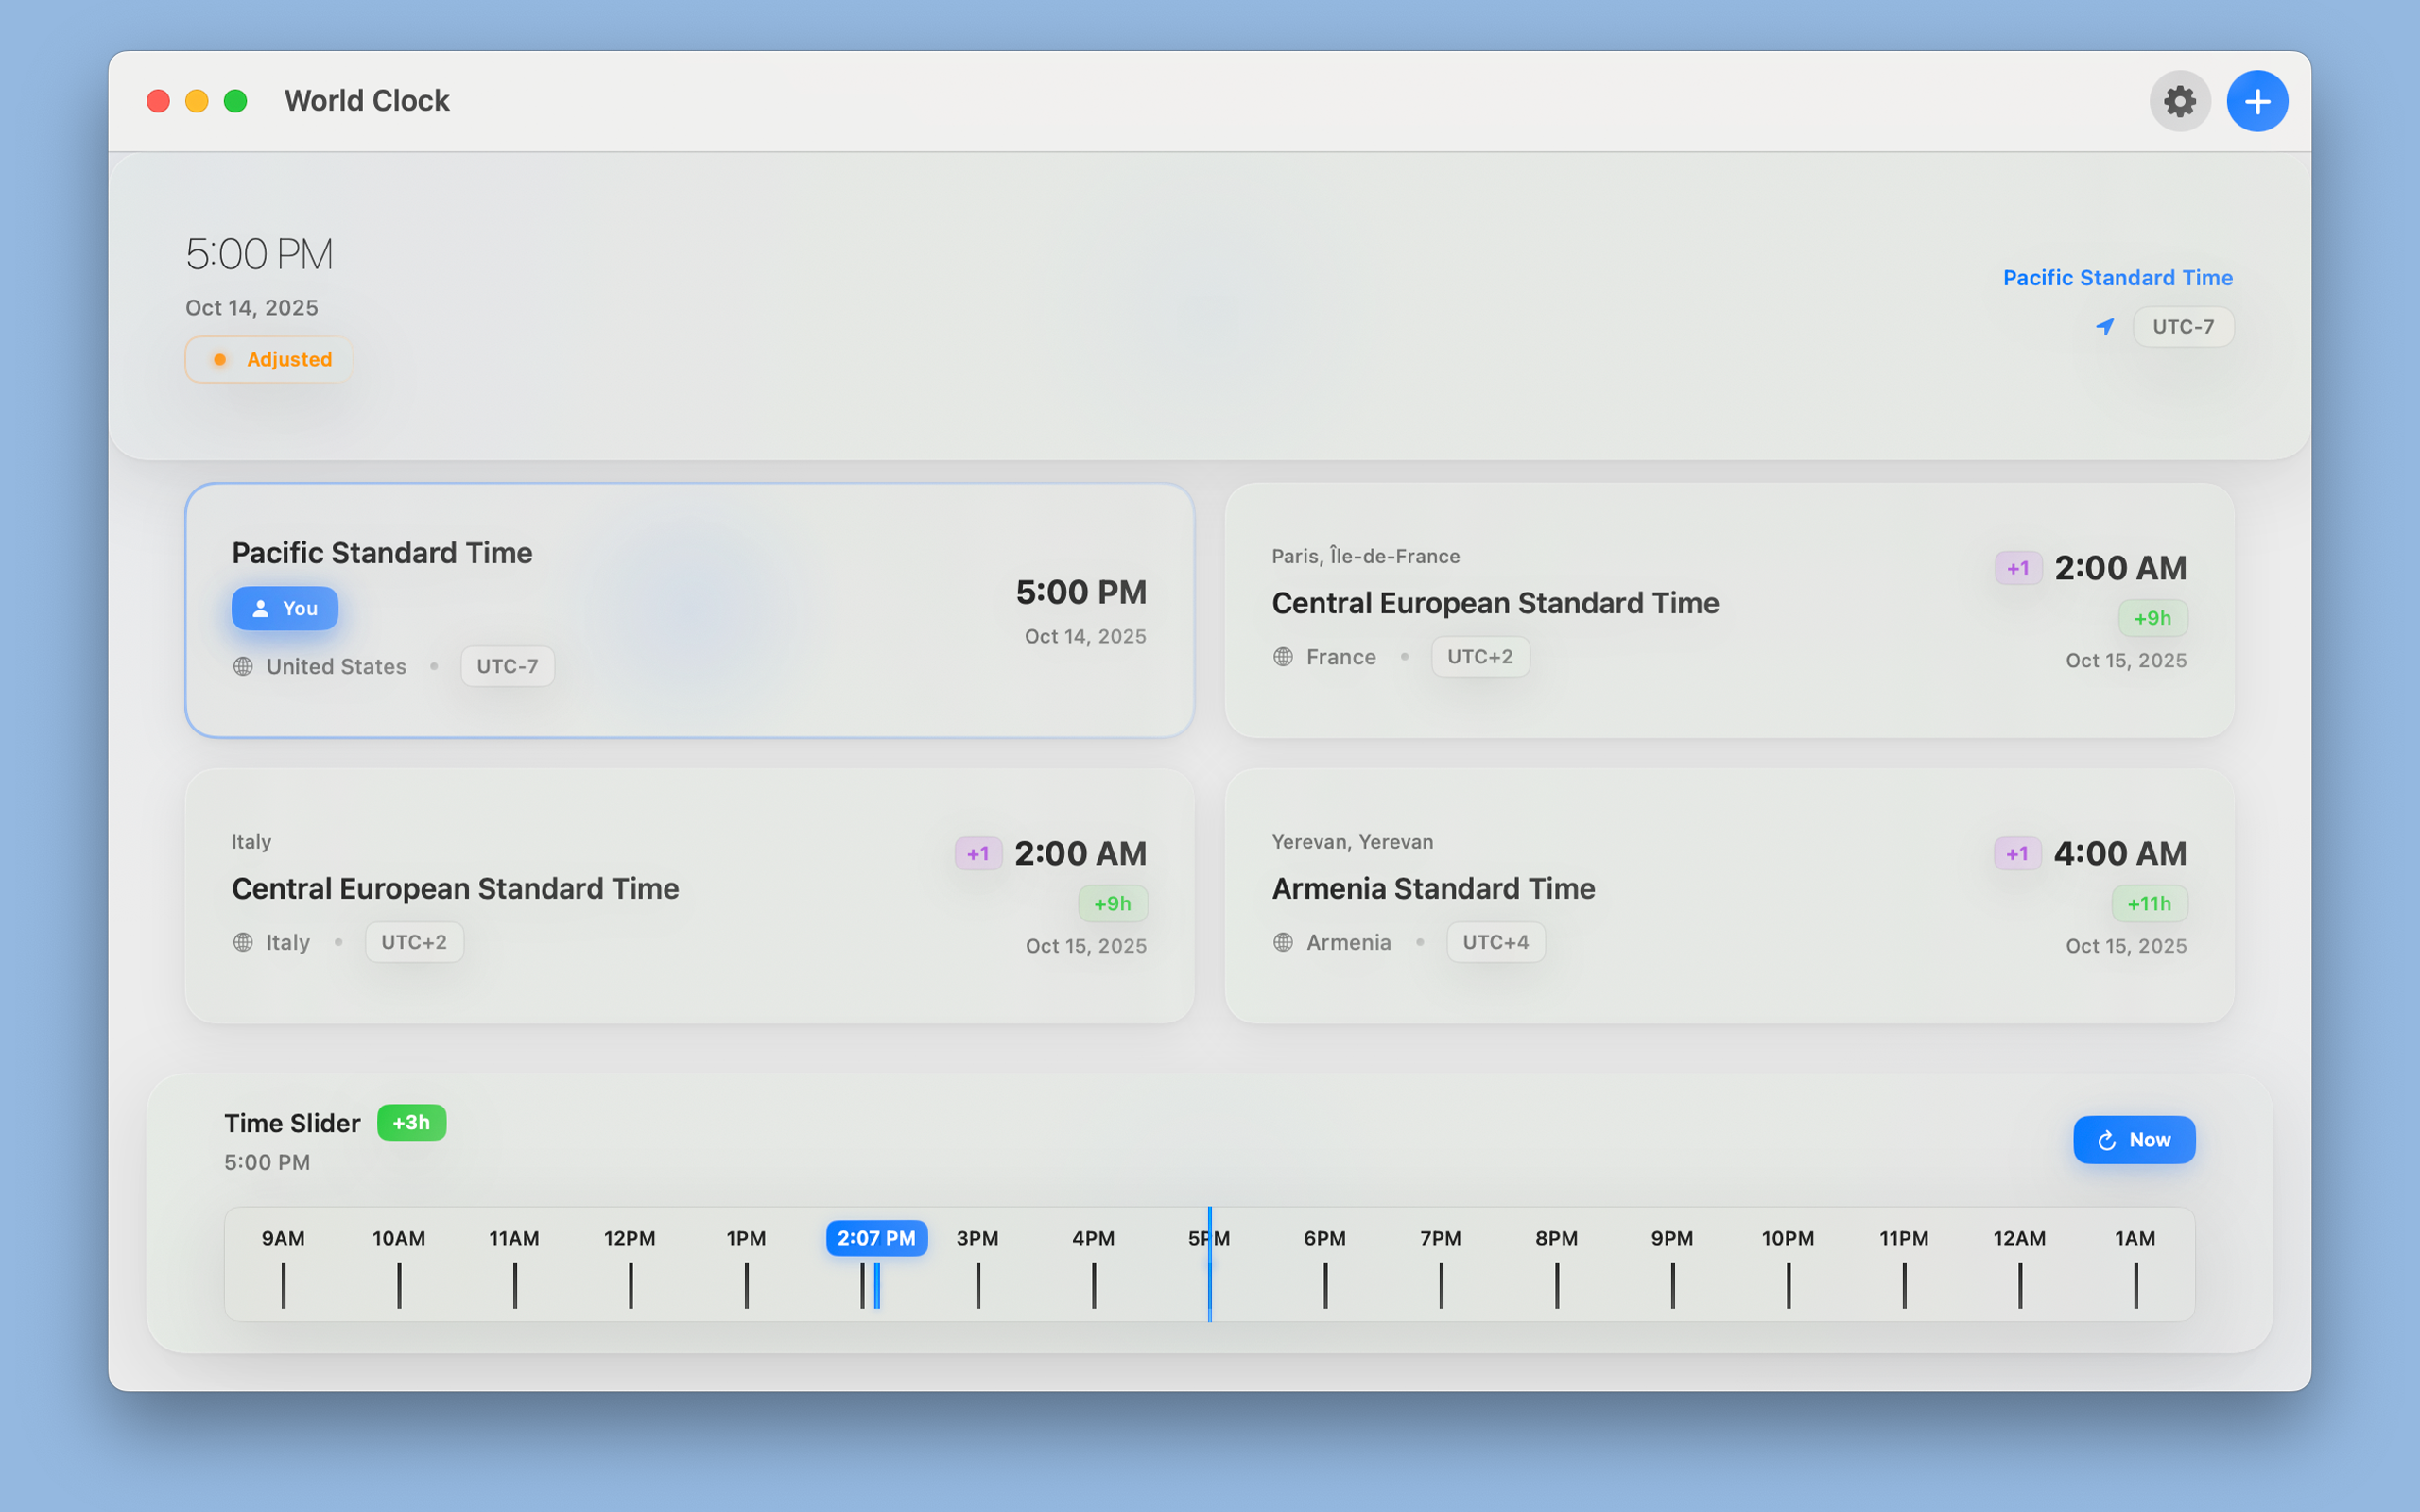This screenshot has width=2420, height=1512.
Task: Click Oct 14, 2025 date in header
Action: coord(252,308)
